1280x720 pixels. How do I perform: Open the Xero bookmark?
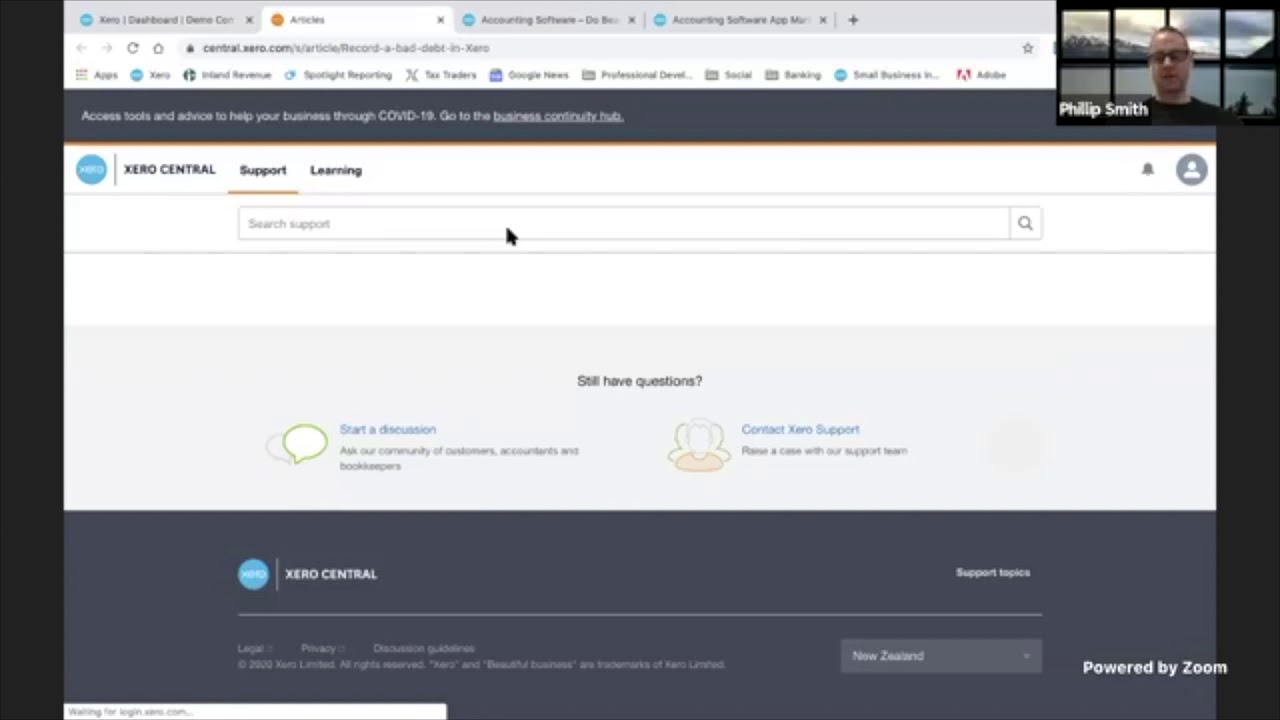pos(151,75)
